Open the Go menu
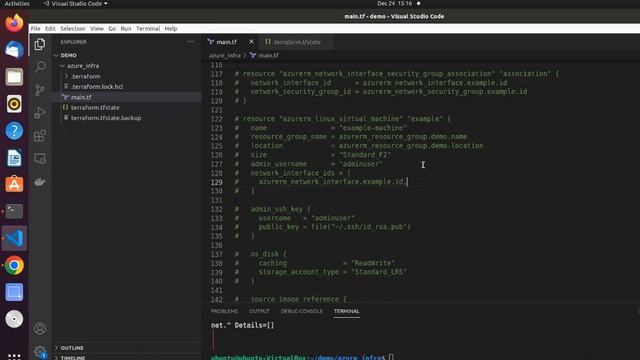 click(112, 29)
